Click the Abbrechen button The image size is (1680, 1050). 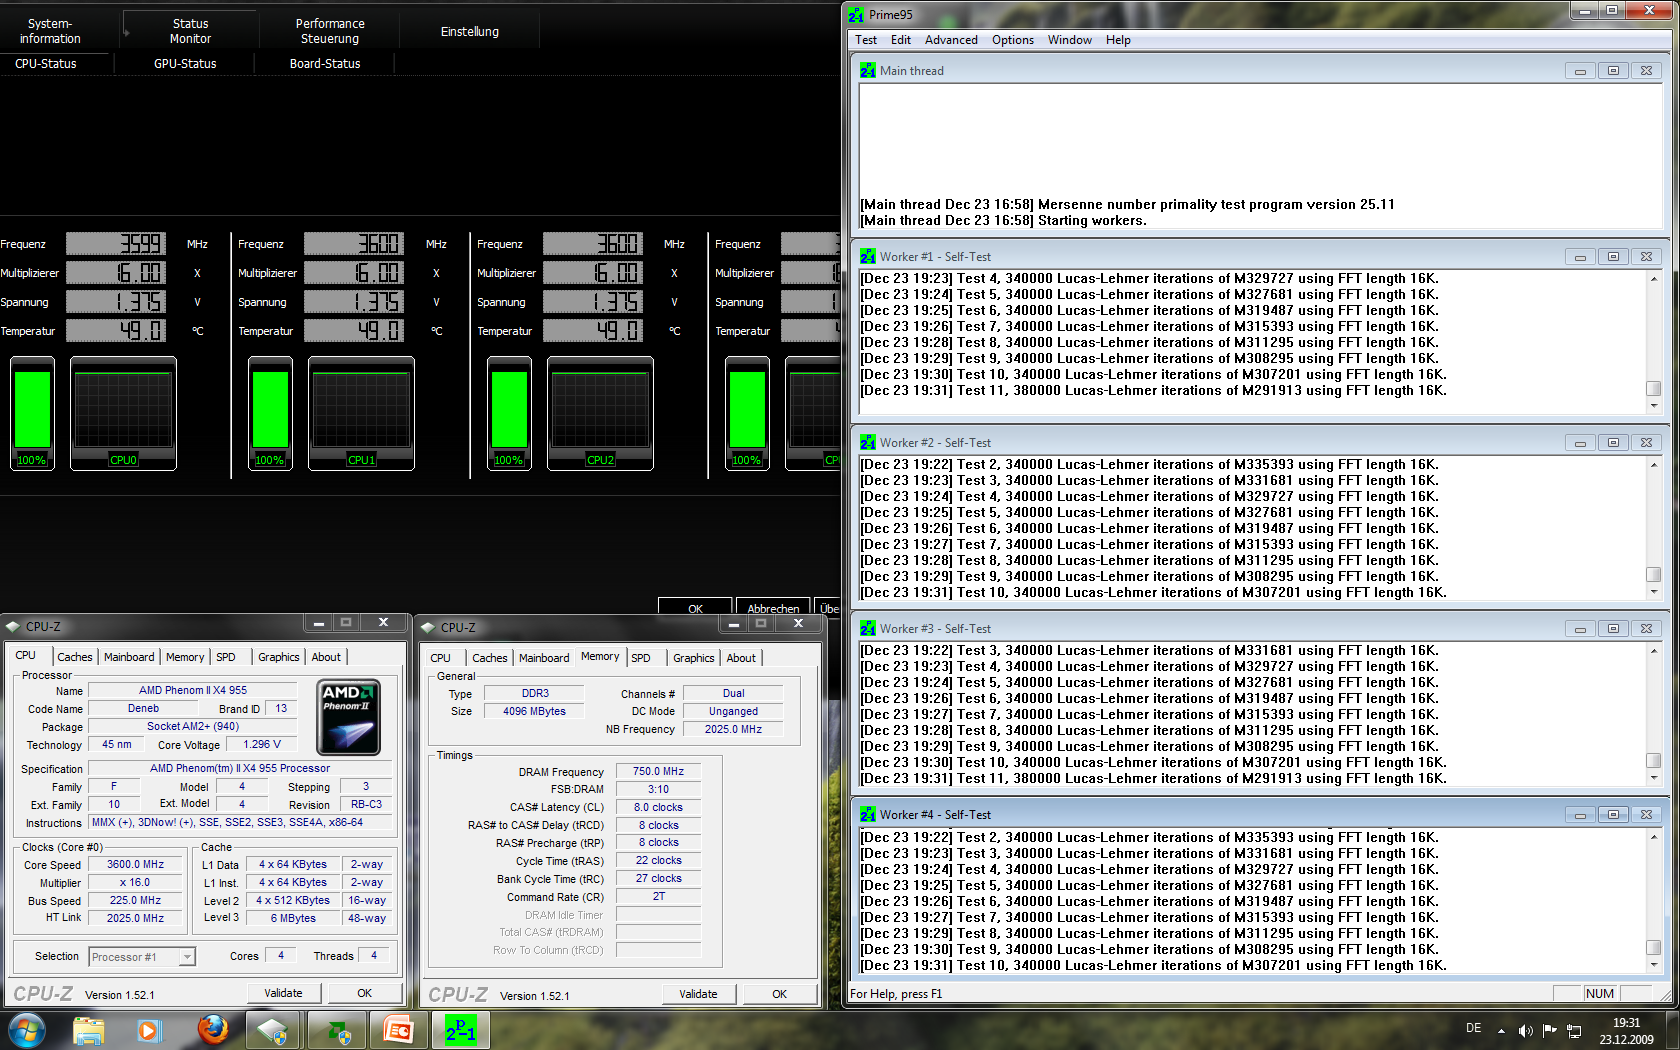point(773,607)
